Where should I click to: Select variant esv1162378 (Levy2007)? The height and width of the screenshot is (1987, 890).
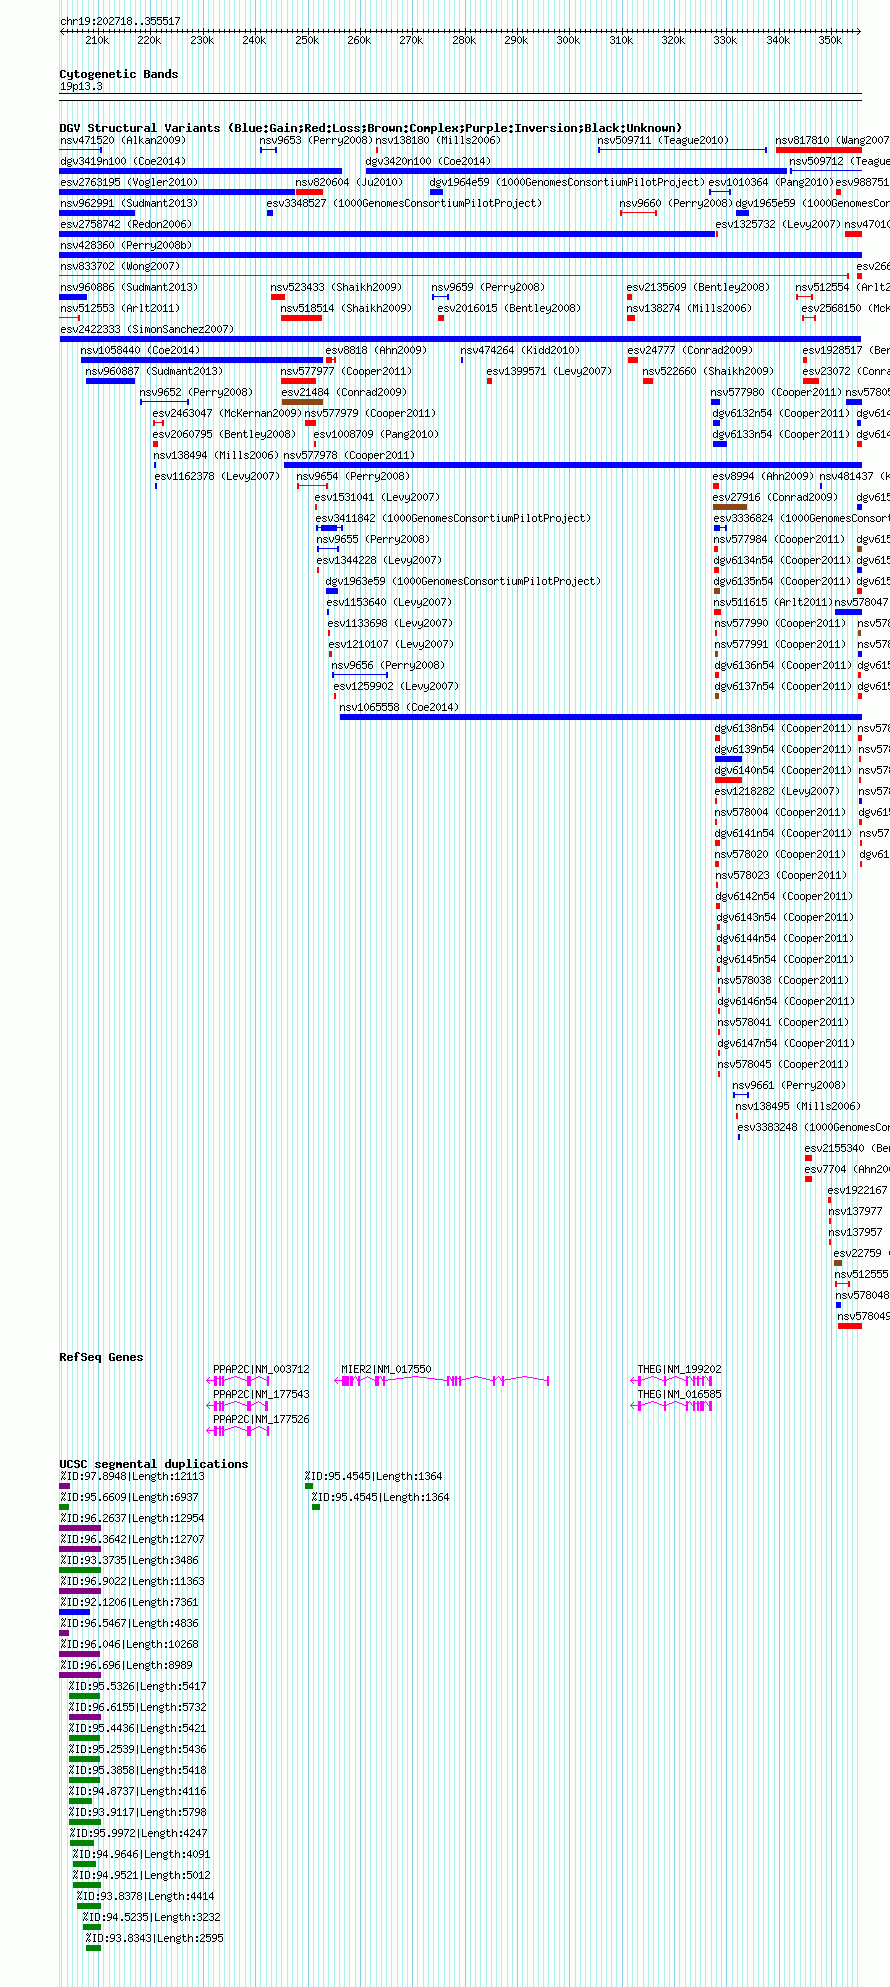coord(217,476)
